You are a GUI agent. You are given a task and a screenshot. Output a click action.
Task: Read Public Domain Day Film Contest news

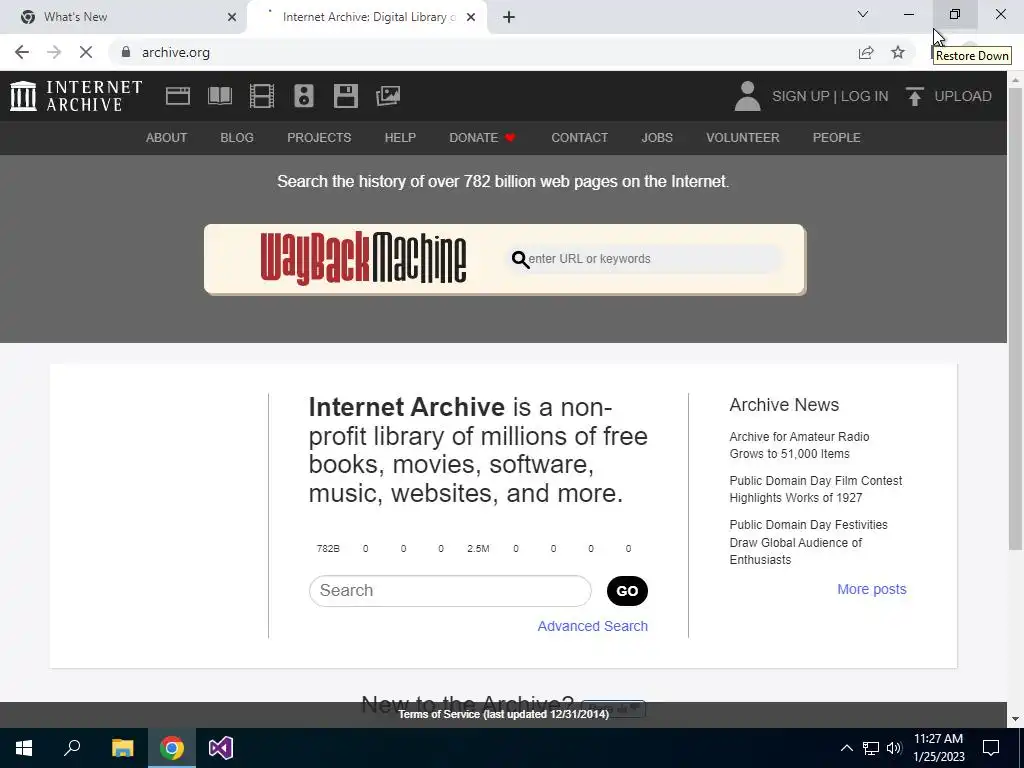pos(816,489)
